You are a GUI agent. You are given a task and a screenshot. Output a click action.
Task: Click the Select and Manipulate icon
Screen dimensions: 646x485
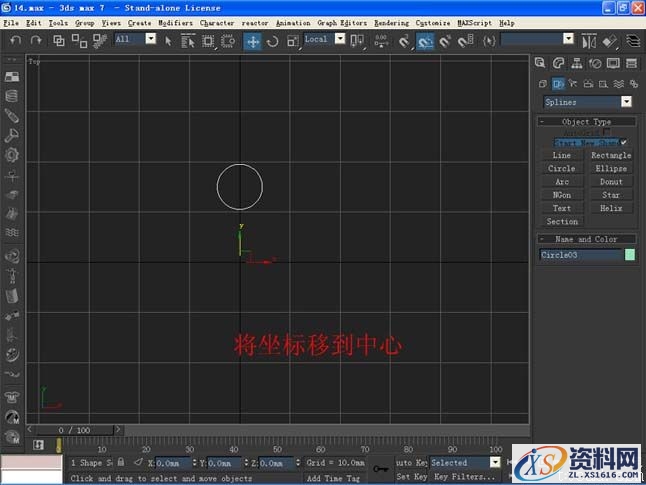382,40
